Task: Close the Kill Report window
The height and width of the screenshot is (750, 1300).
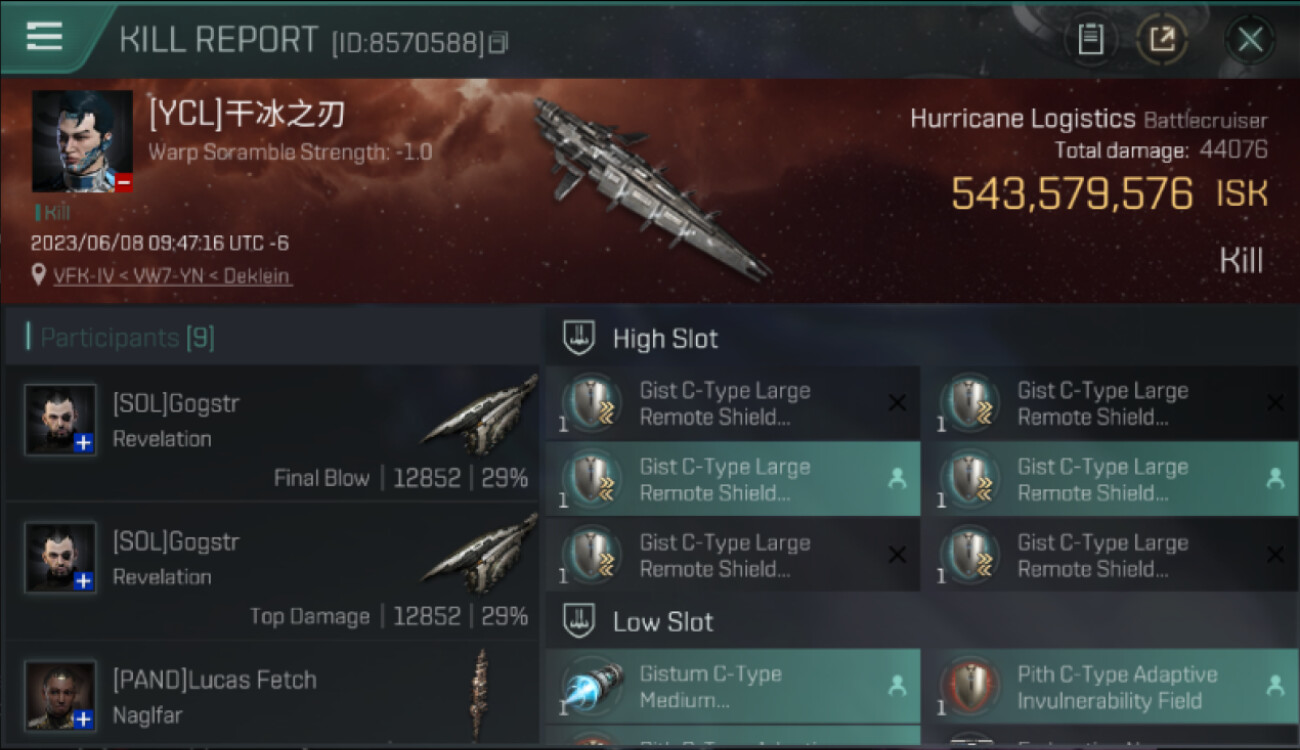Action: coord(1249,40)
